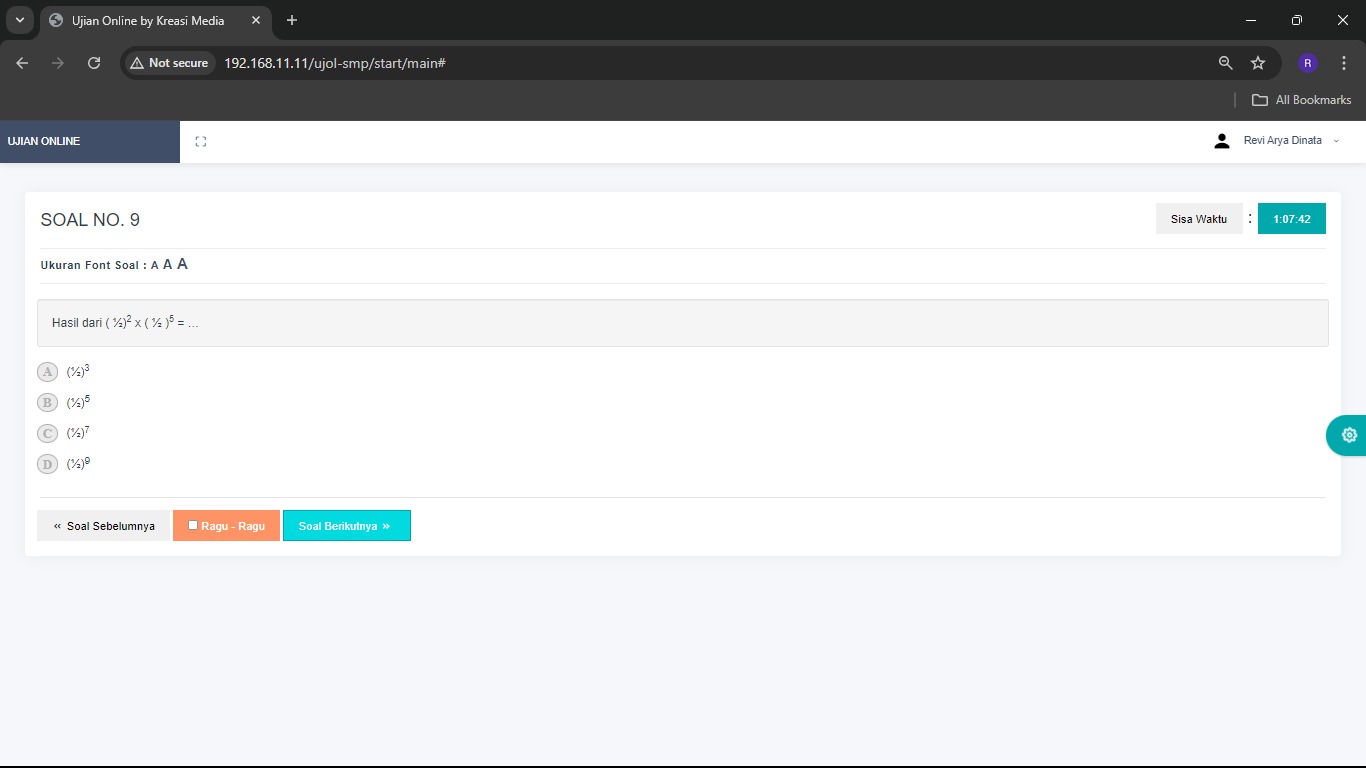Toggle fullscreen icon in header
This screenshot has height=768, width=1366.
tap(201, 142)
